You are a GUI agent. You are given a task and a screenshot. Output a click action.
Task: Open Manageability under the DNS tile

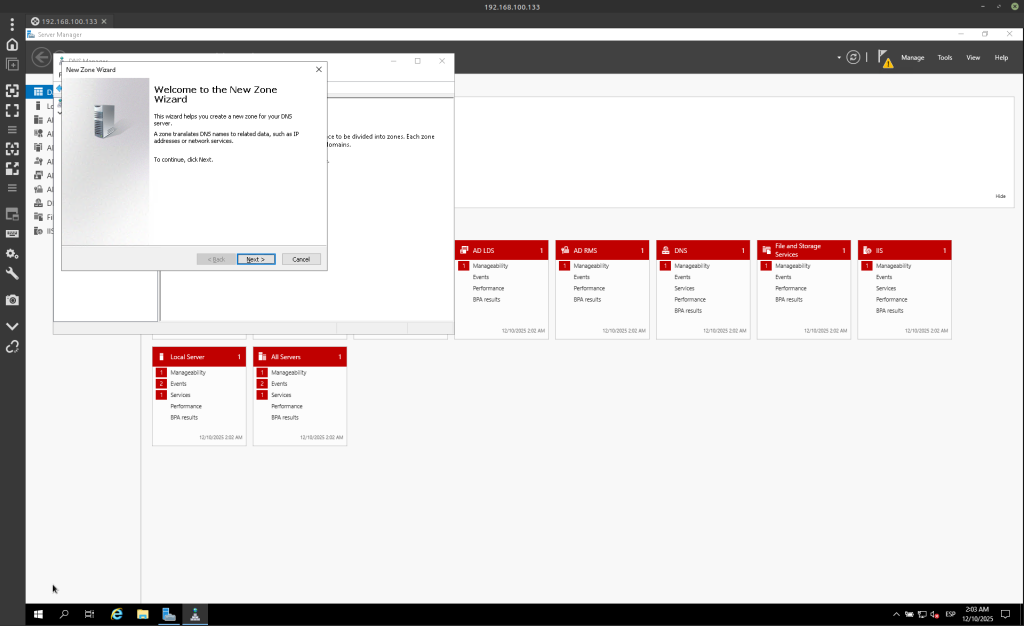click(x=691, y=266)
